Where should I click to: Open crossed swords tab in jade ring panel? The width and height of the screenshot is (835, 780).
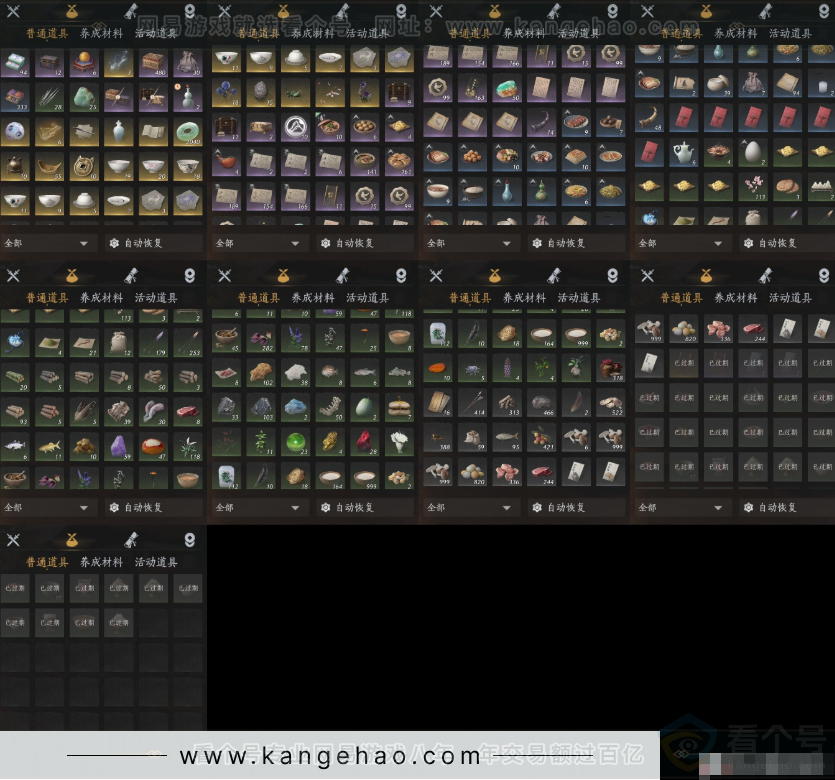click(13, 11)
